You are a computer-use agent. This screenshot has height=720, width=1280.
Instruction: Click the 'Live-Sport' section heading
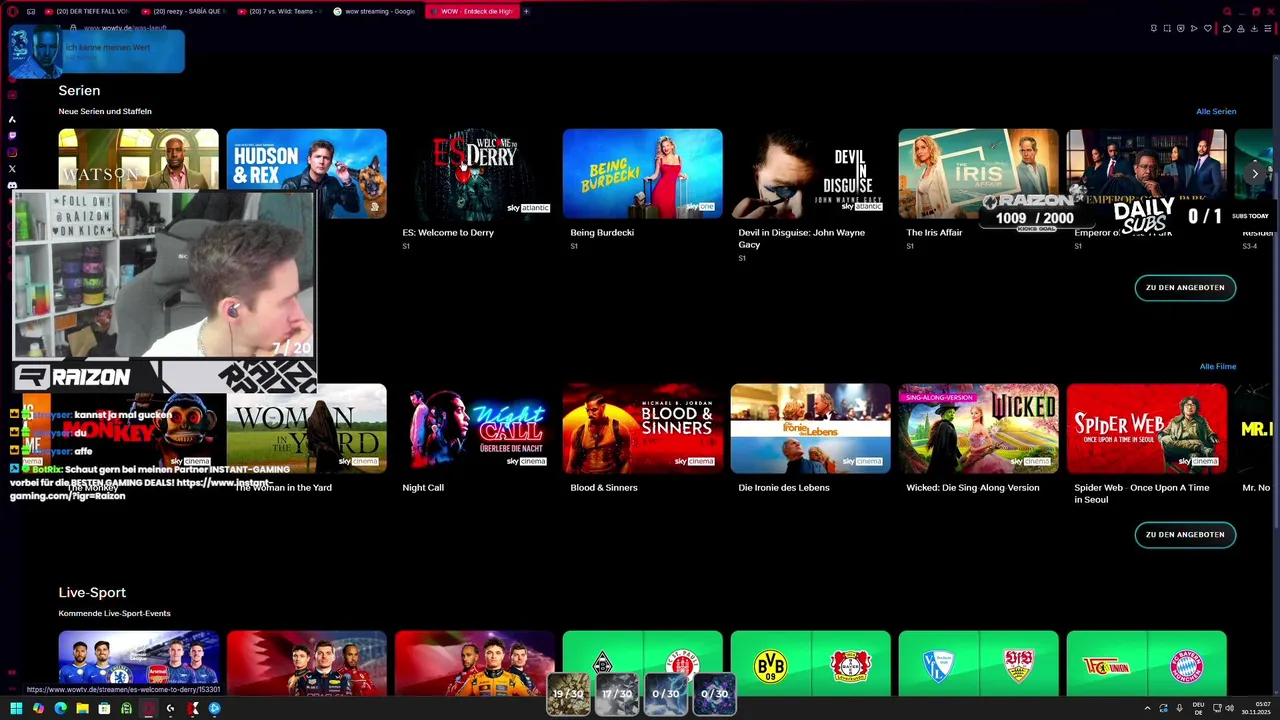pos(92,593)
